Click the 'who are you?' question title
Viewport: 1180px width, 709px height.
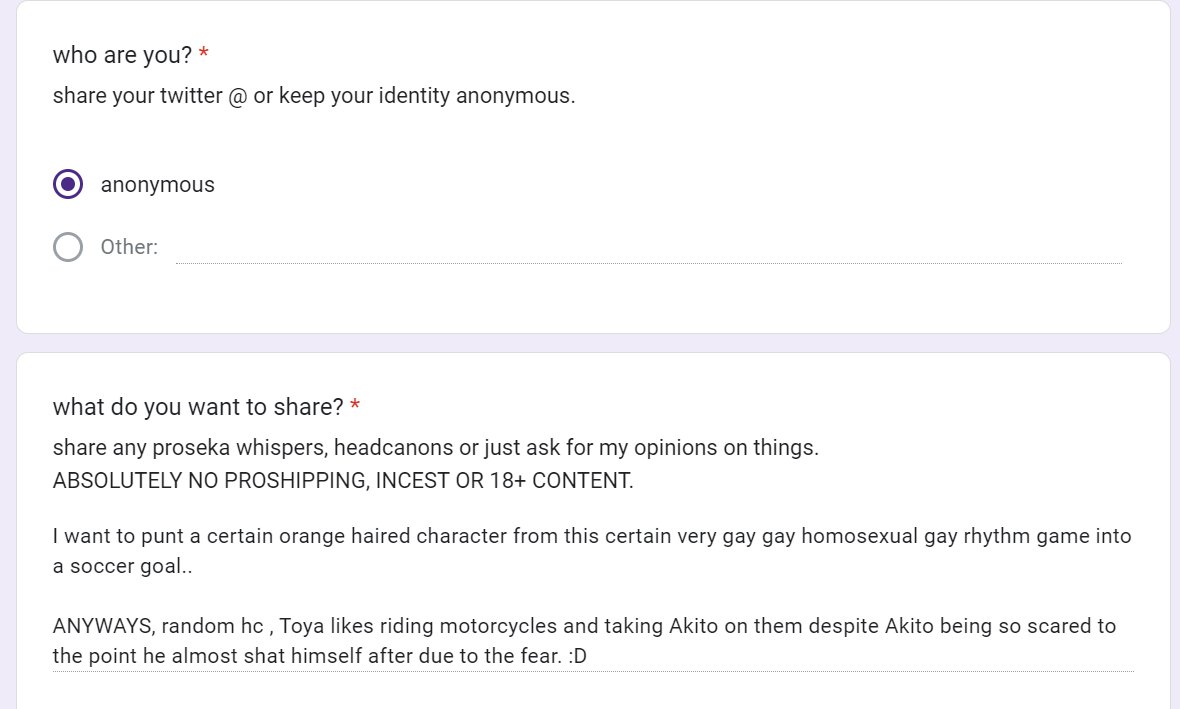(x=123, y=55)
